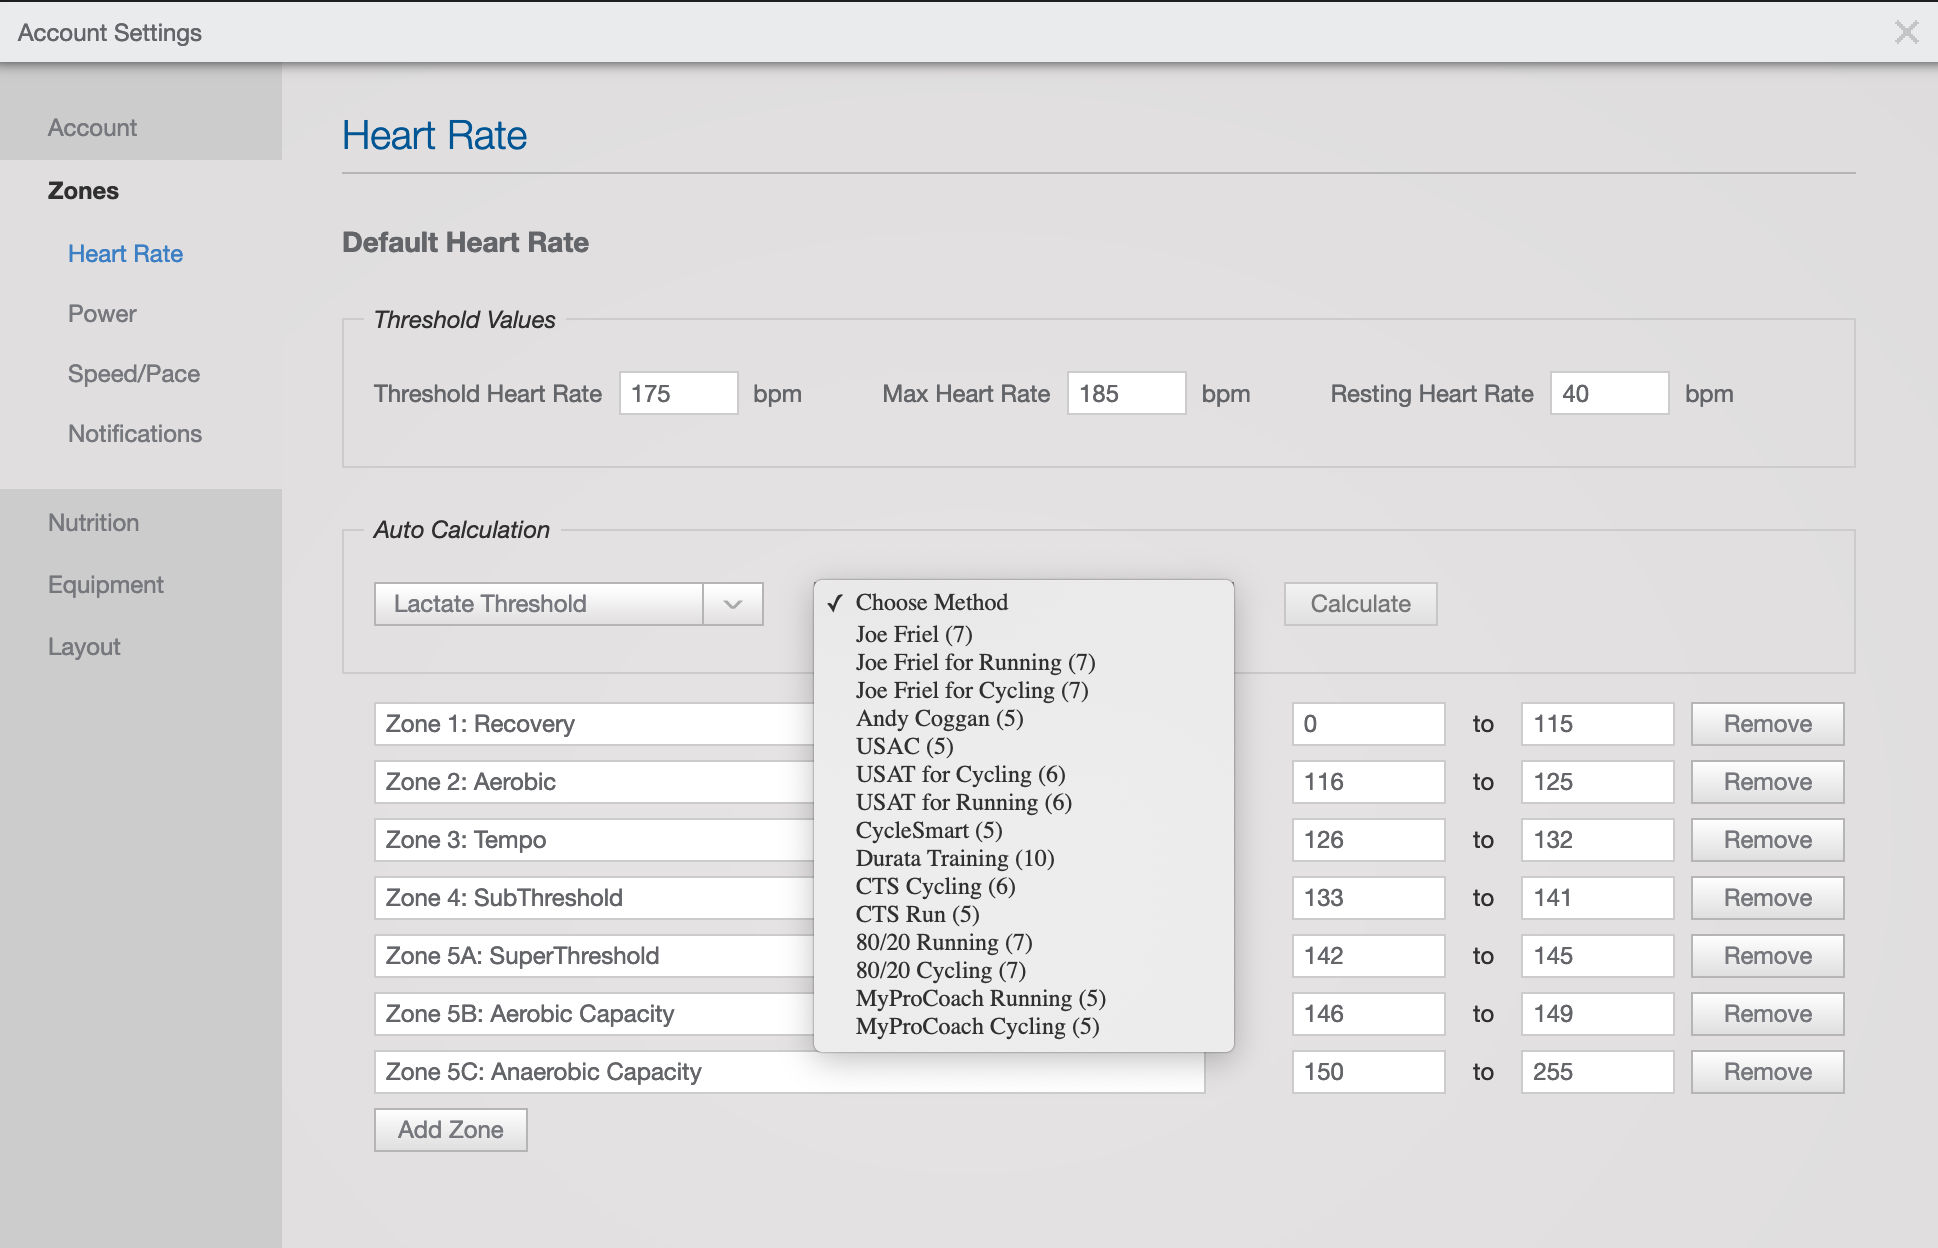This screenshot has width=1938, height=1248.
Task: View Notifications settings
Action: click(x=134, y=433)
